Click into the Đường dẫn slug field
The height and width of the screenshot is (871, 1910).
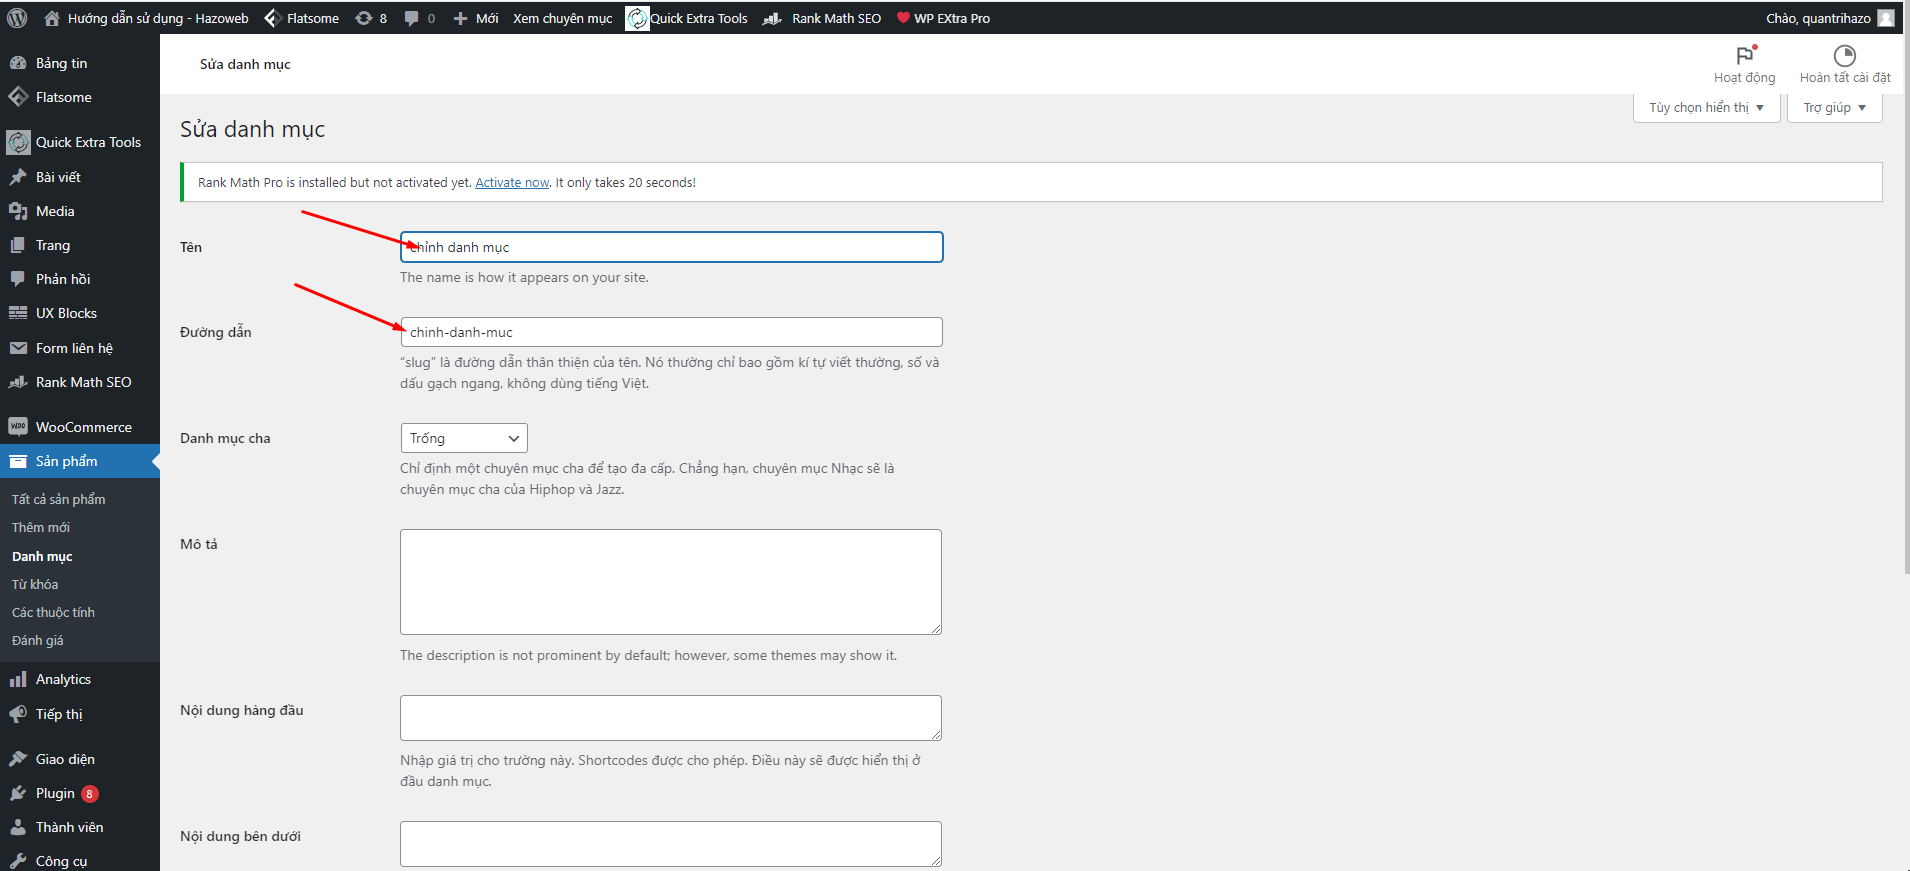(671, 332)
